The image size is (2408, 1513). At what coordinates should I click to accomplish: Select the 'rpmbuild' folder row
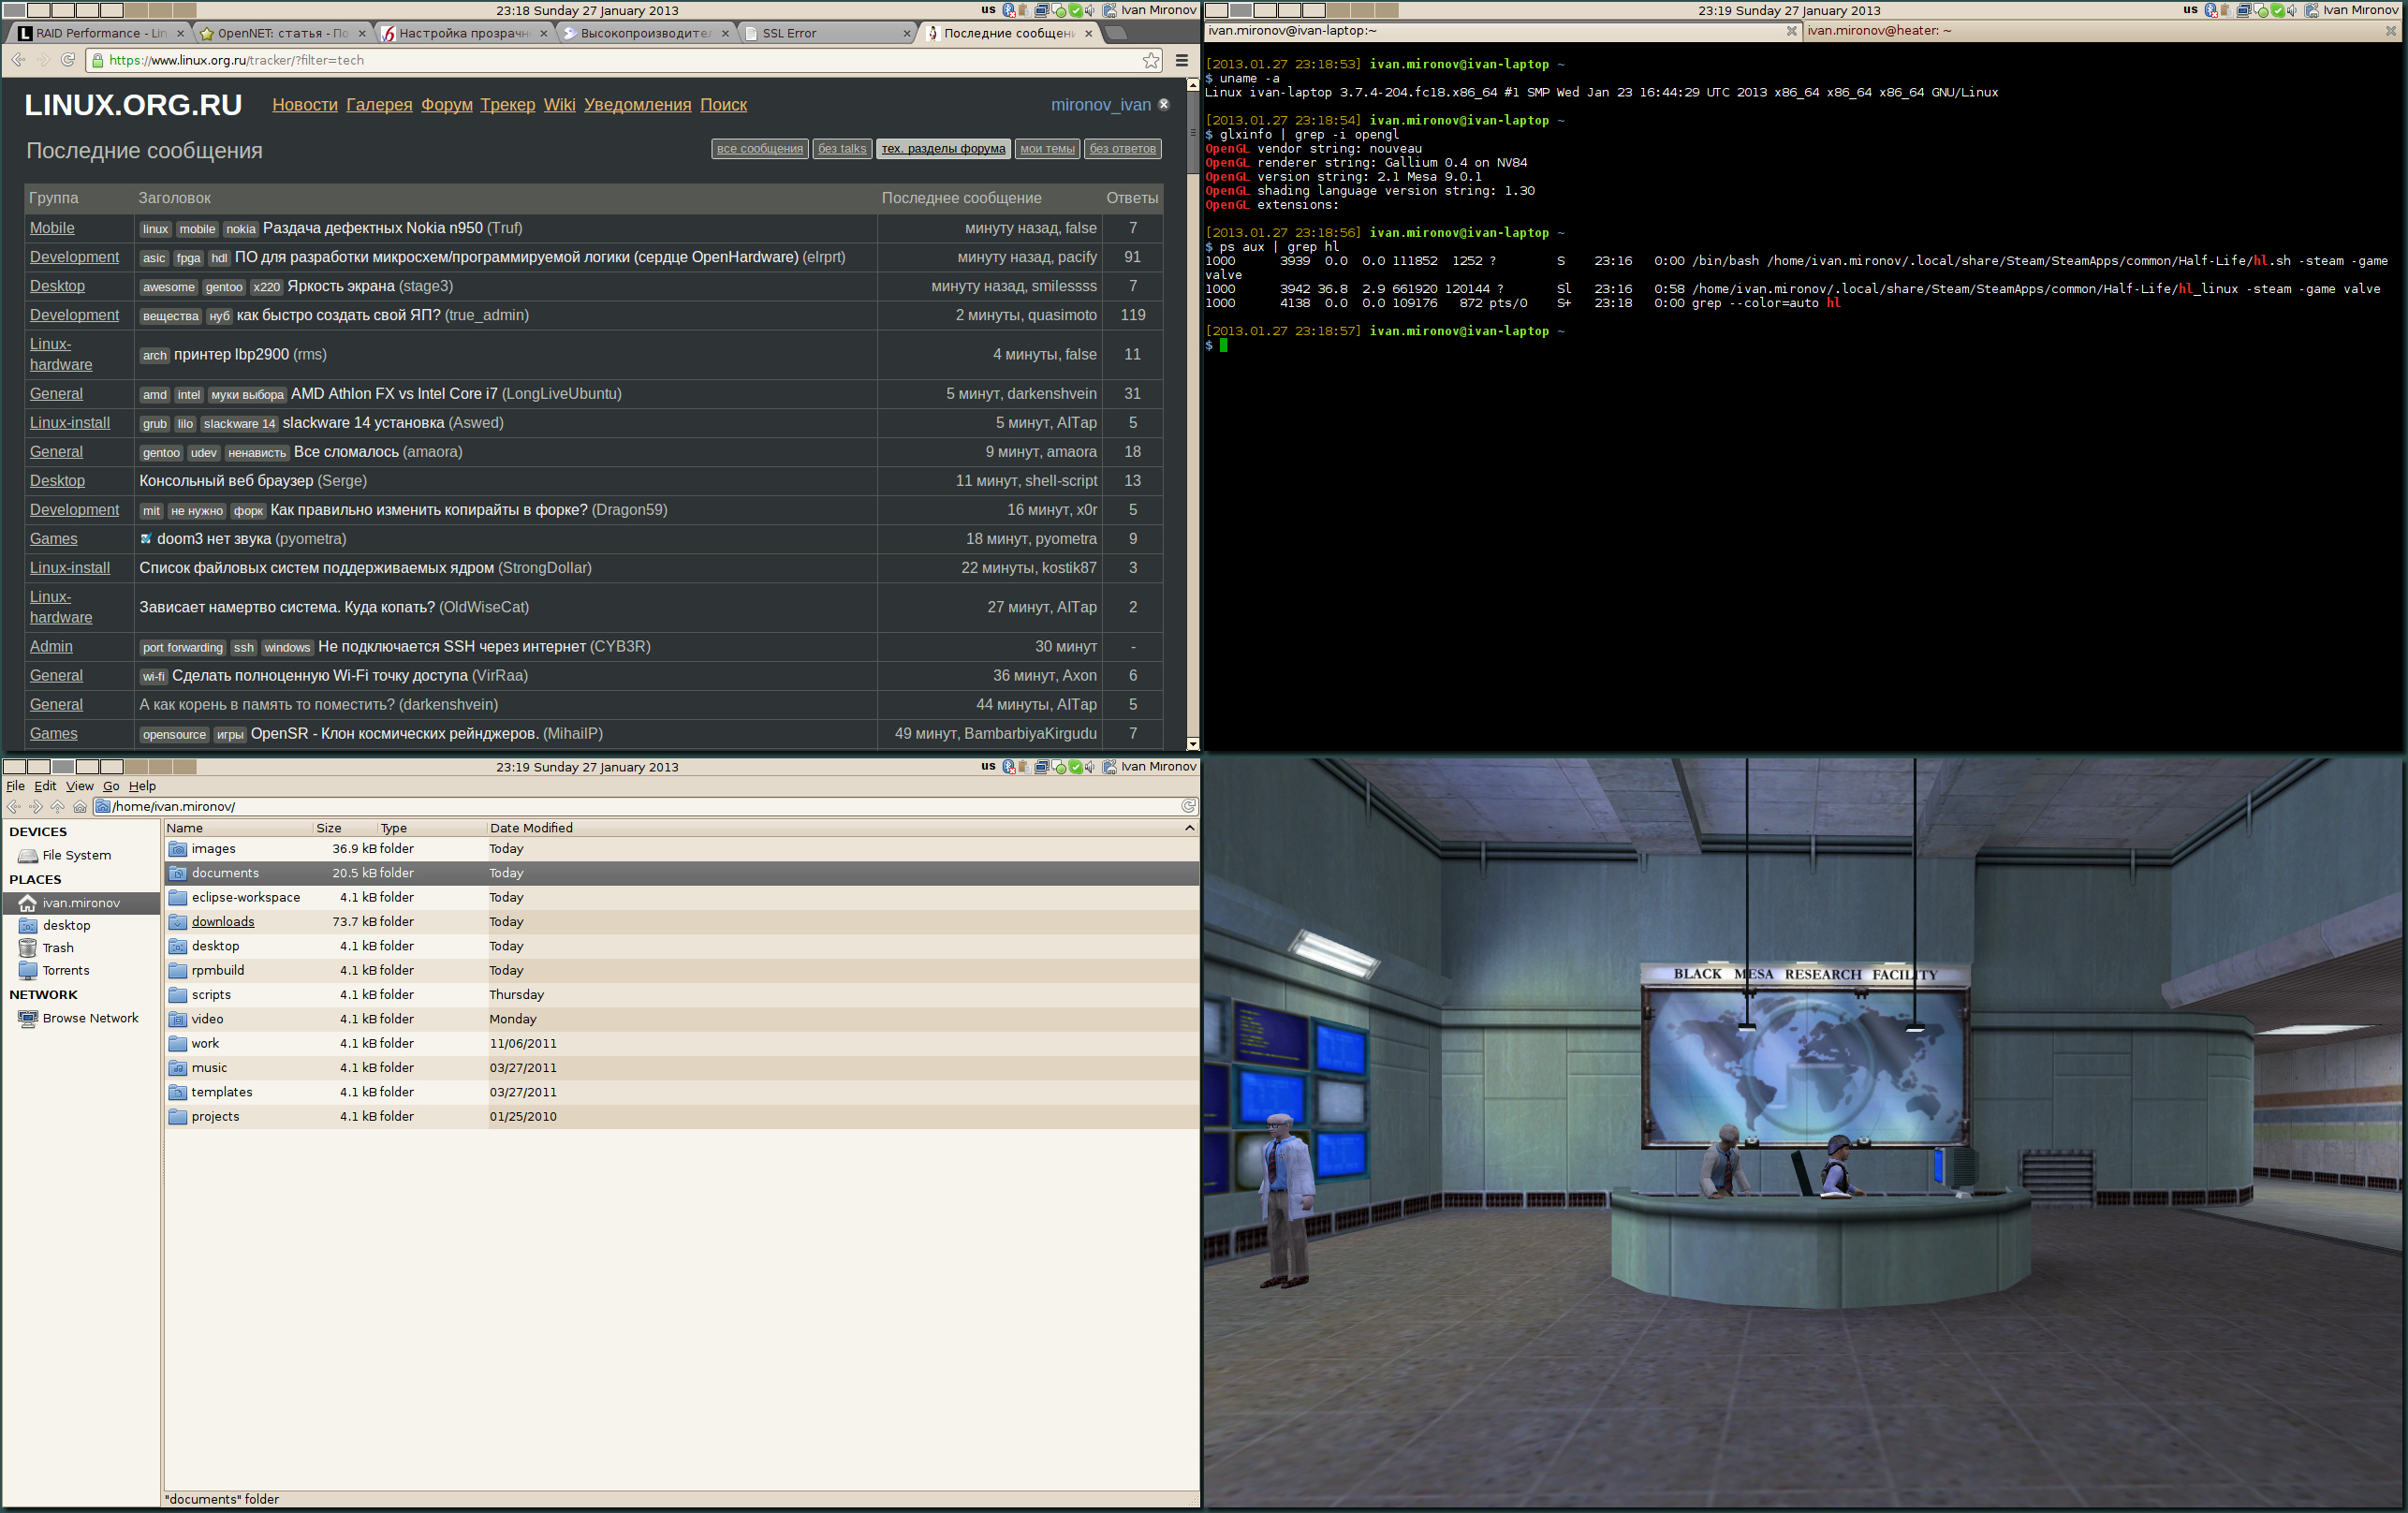coord(681,970)
